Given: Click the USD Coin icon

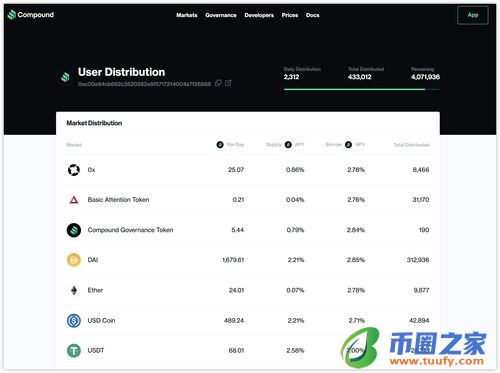Looking at the screenshot, I should pyautogui.click(x=74, y=321).
